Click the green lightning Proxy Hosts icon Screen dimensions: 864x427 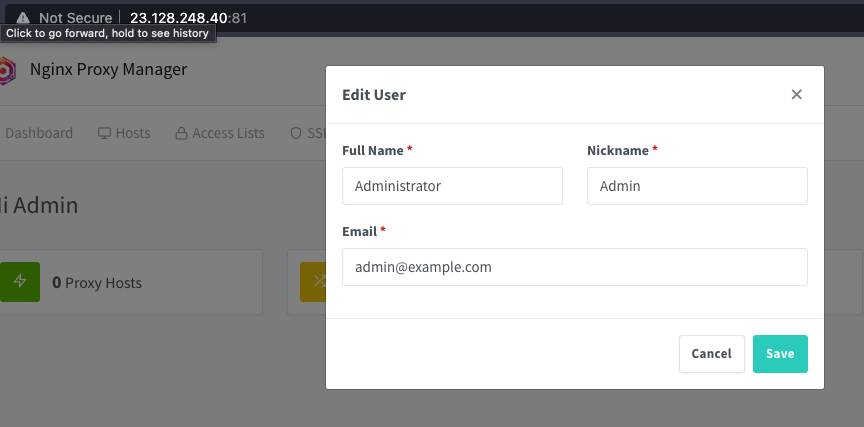coord(19,282)
